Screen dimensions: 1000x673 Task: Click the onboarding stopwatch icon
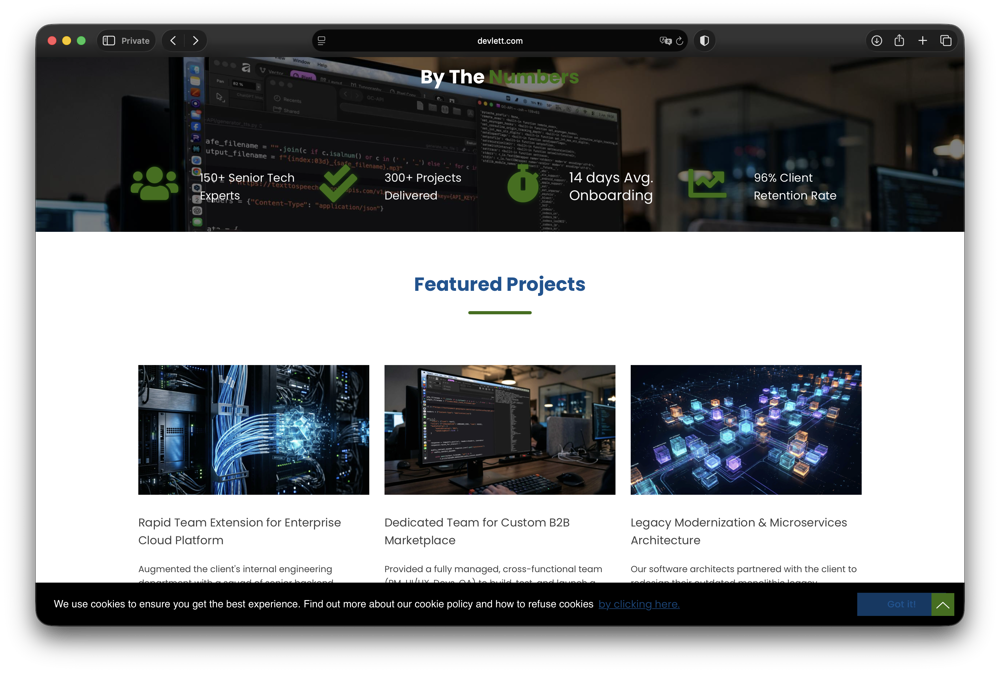[522, 184]
